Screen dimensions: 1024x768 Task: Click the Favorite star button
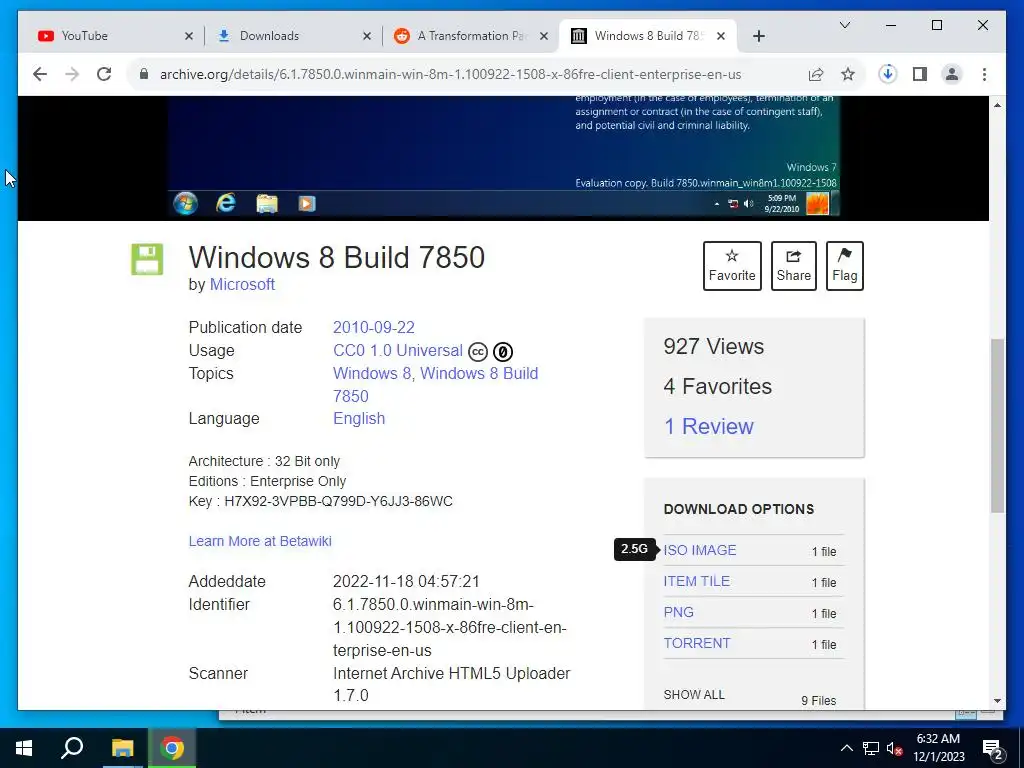point(732,266)
